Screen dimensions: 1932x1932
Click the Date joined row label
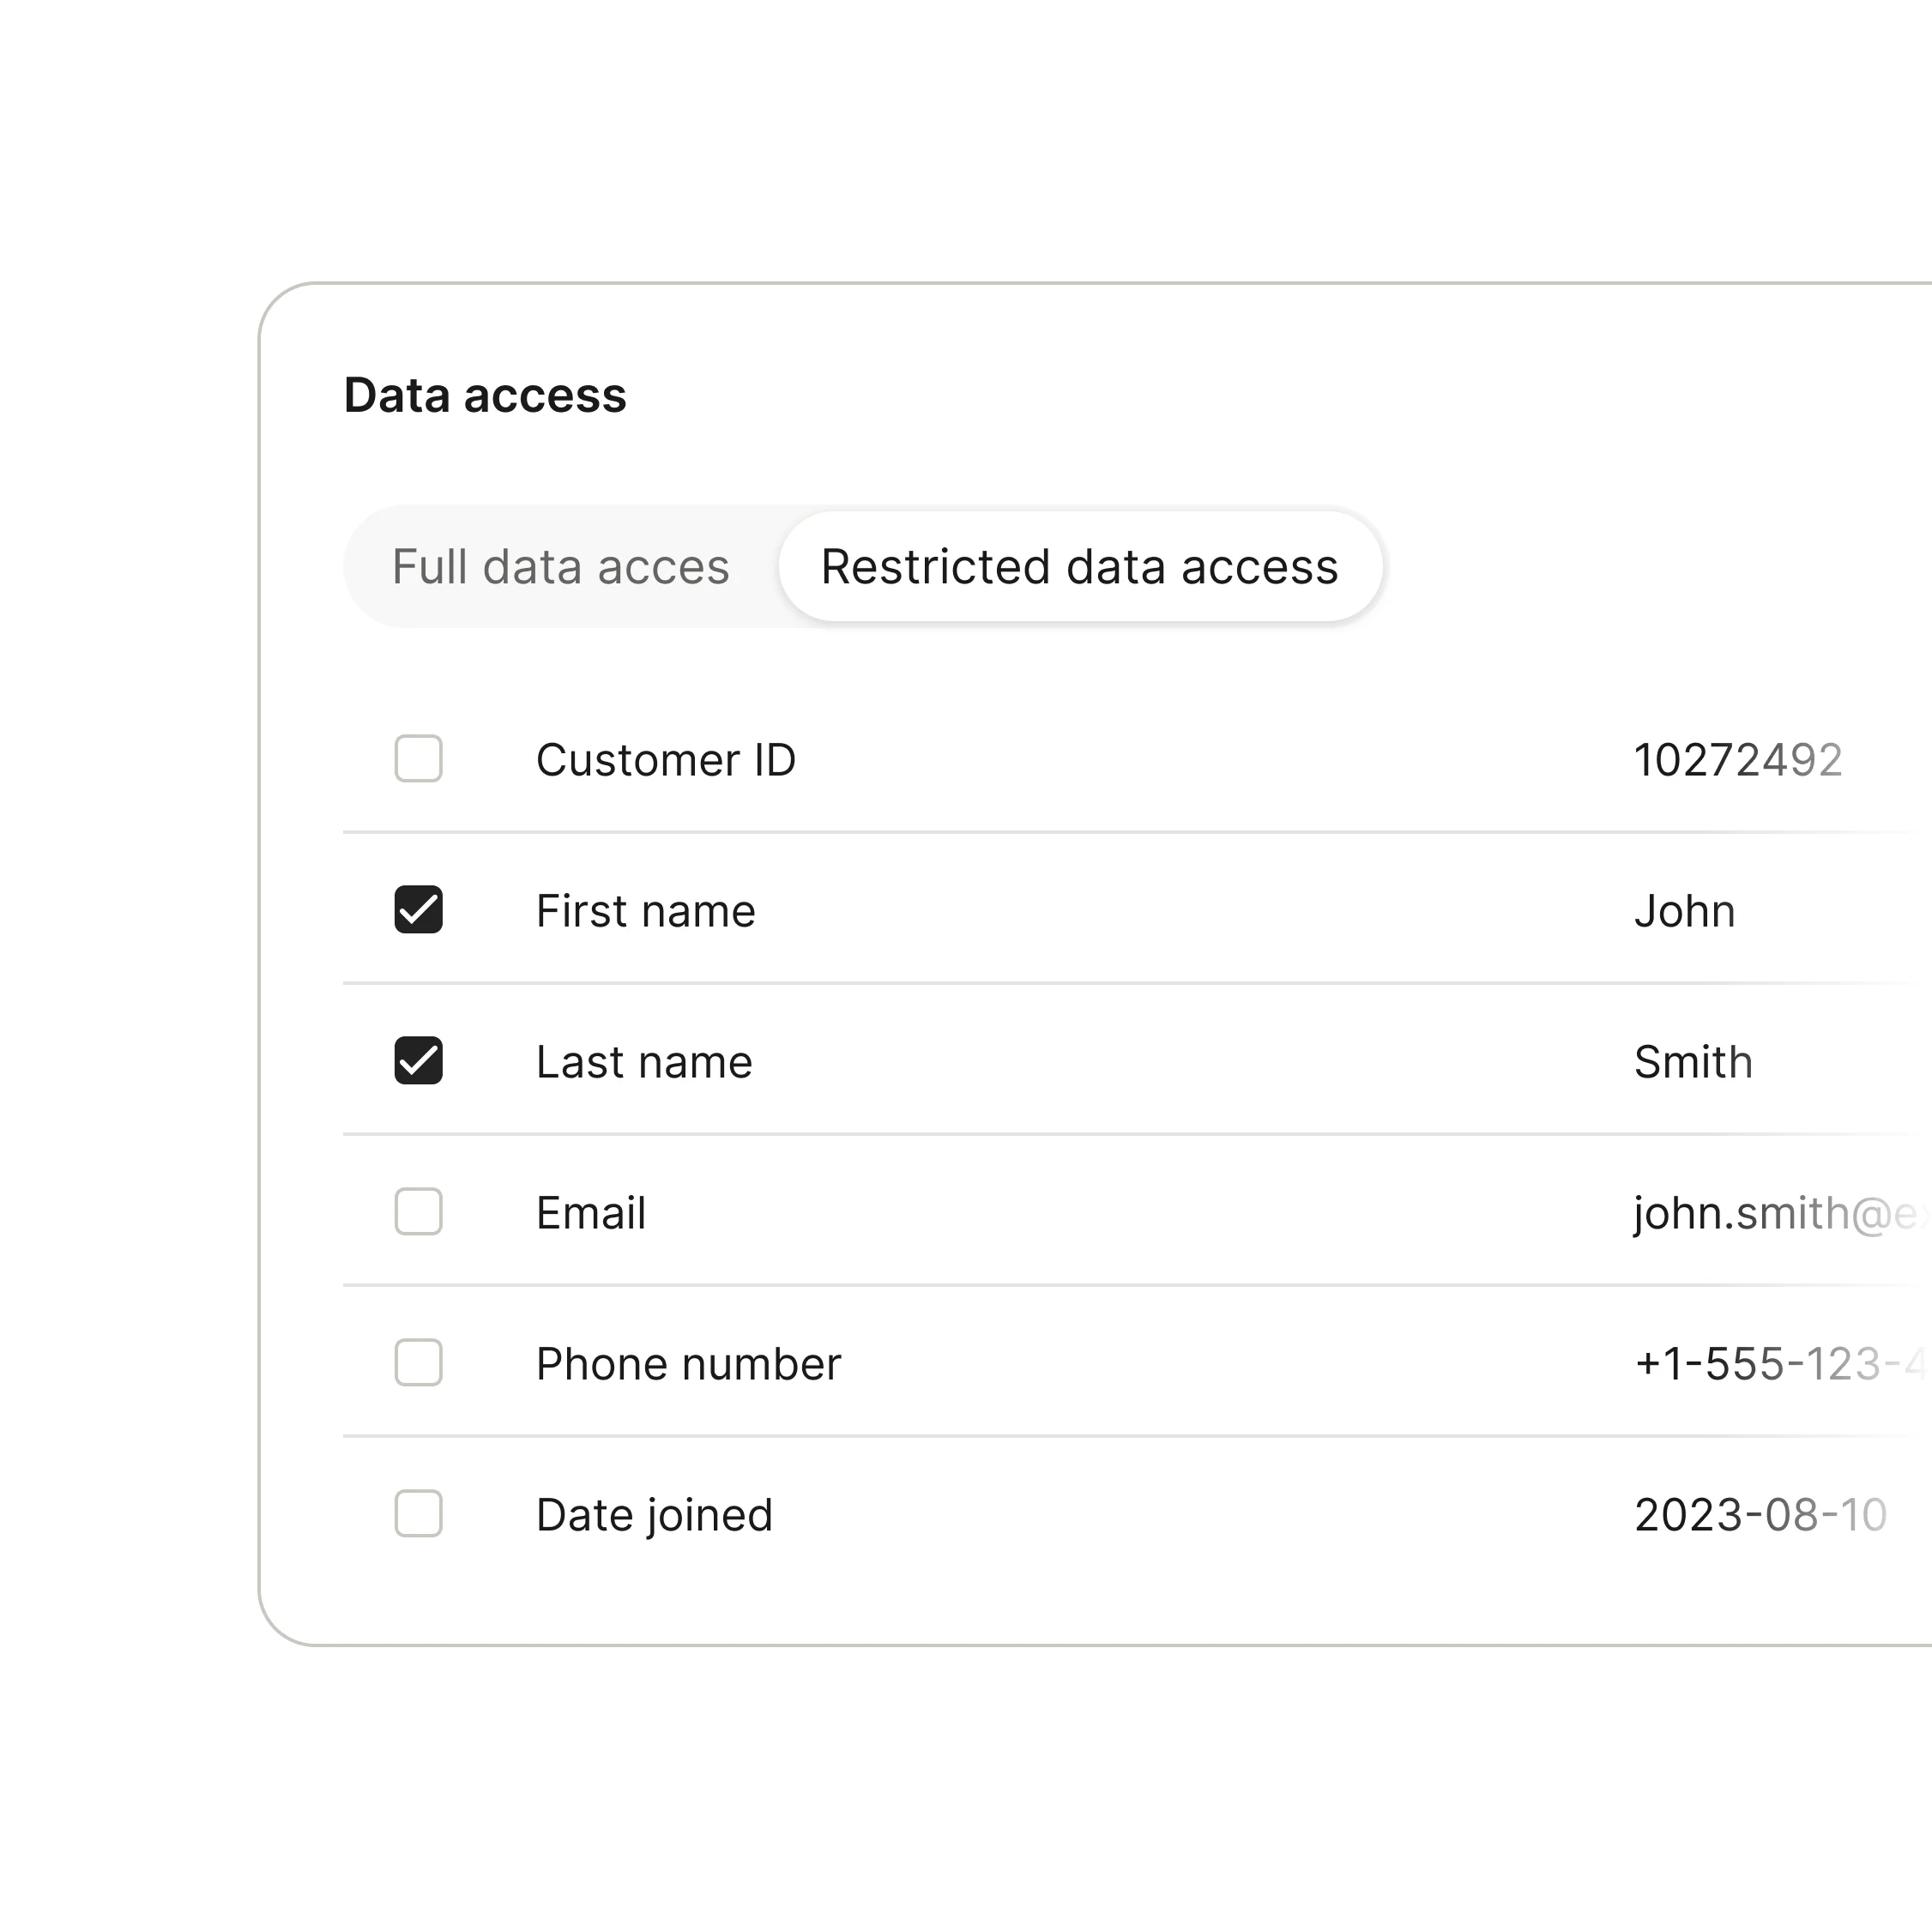(654, 1515)
